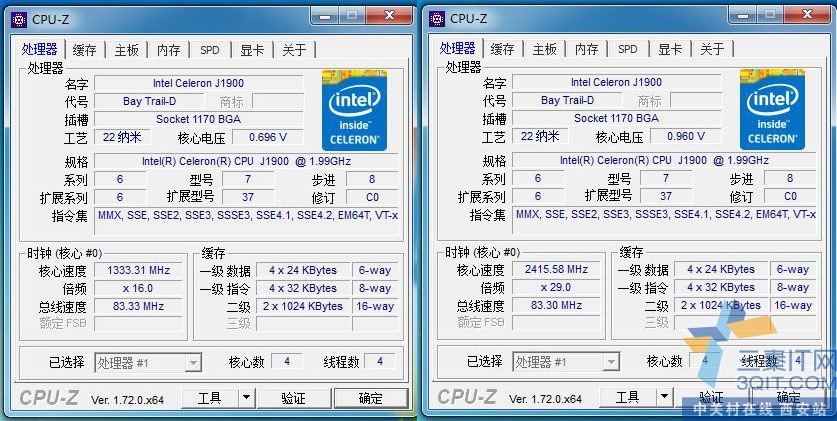Close the right CPU-Z window
Screen dimensions: 837x421
pyautogui.click(x=807, y=15)
